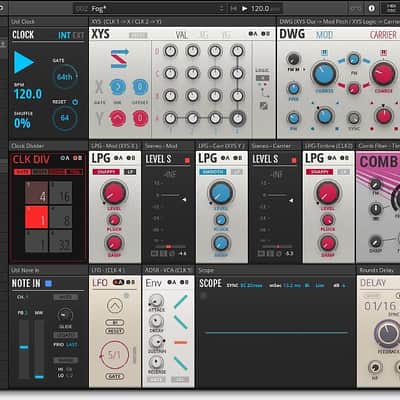Select the 32 divider pad in CLK DIV
Screen dimensions: 400x400
pos(61,241)
